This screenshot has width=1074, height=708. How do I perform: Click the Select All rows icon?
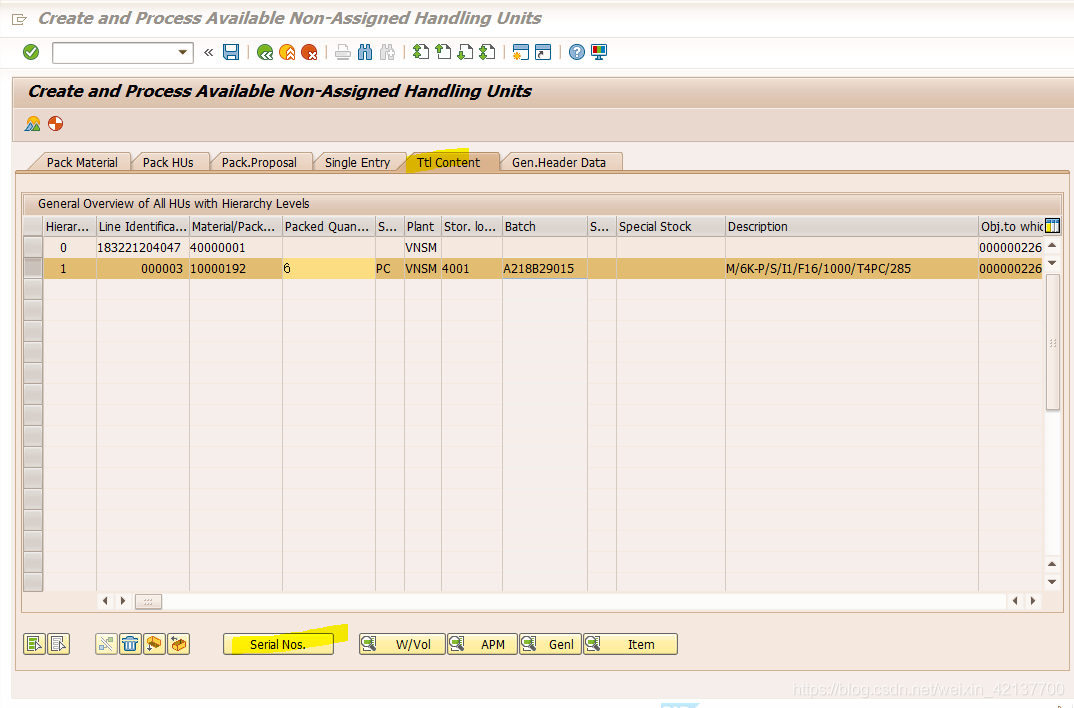(x=34, y=644)
